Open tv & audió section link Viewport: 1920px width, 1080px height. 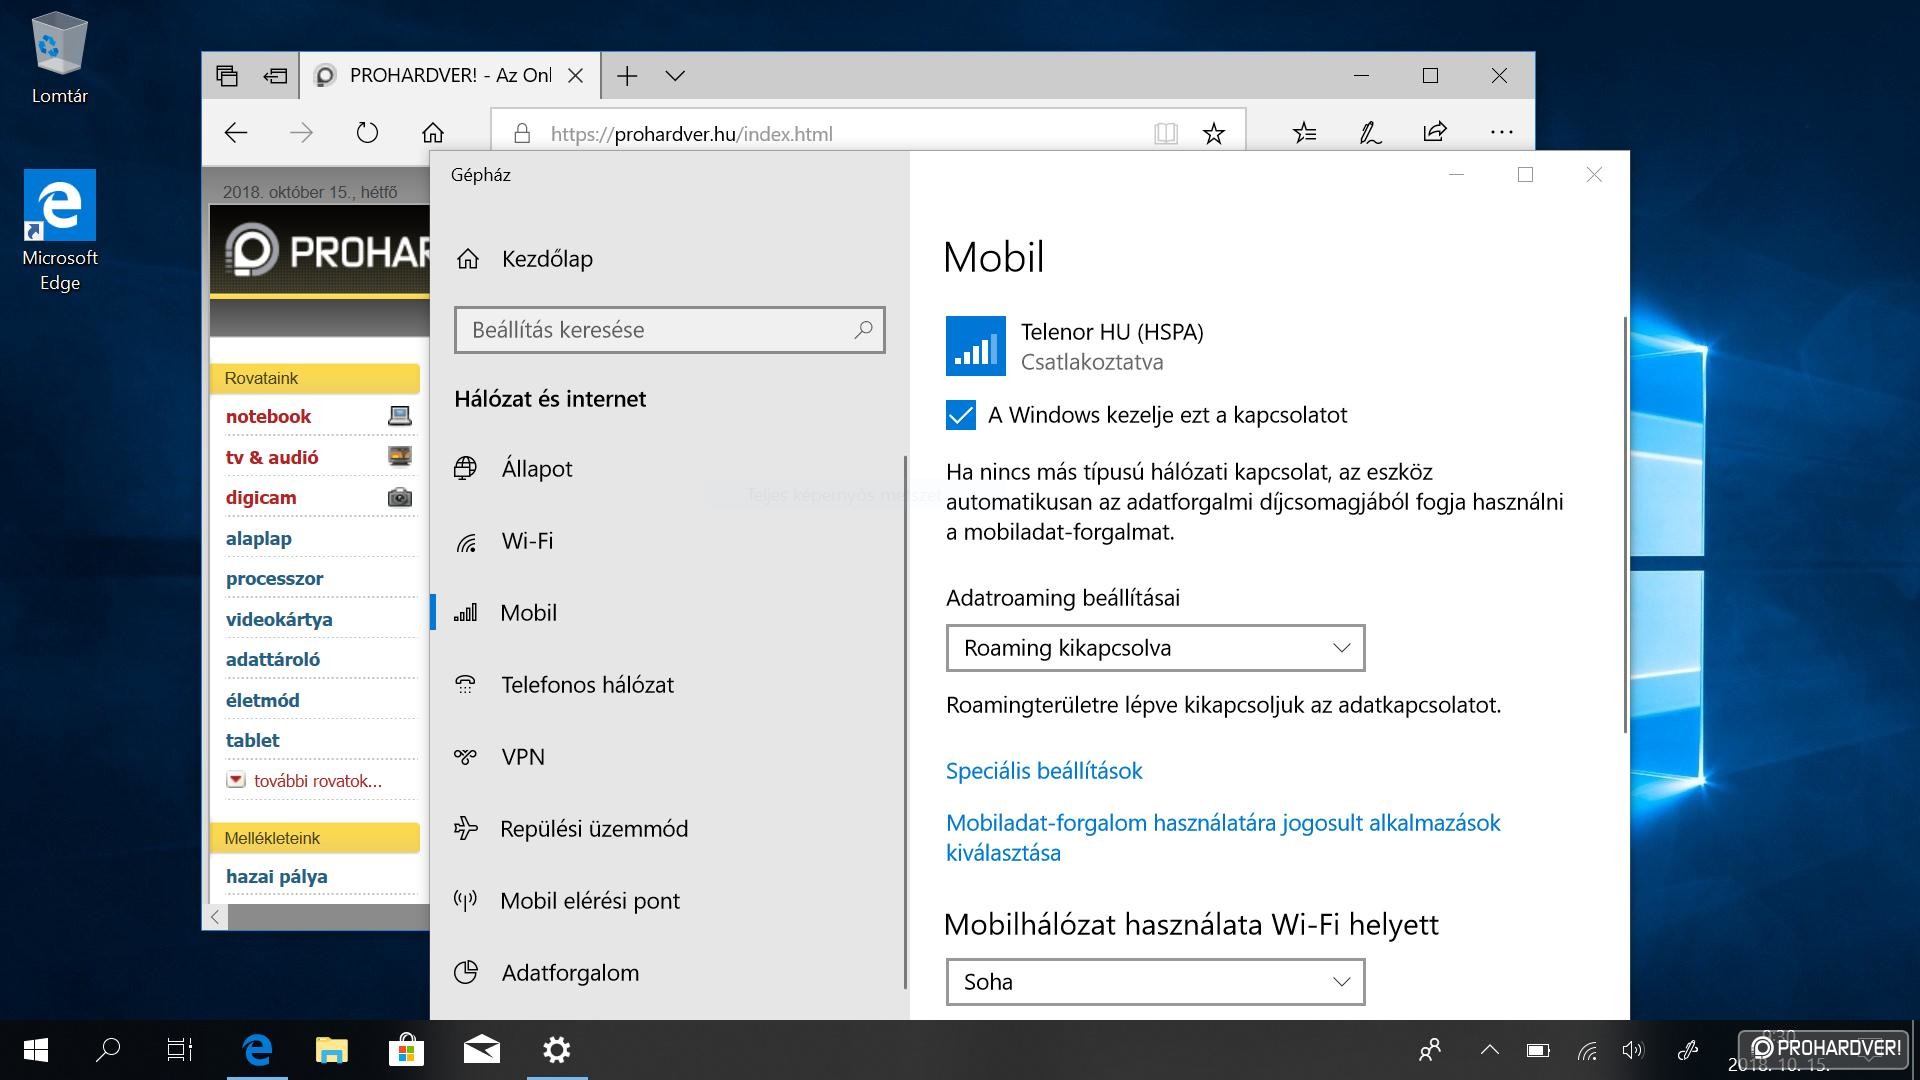272,457
